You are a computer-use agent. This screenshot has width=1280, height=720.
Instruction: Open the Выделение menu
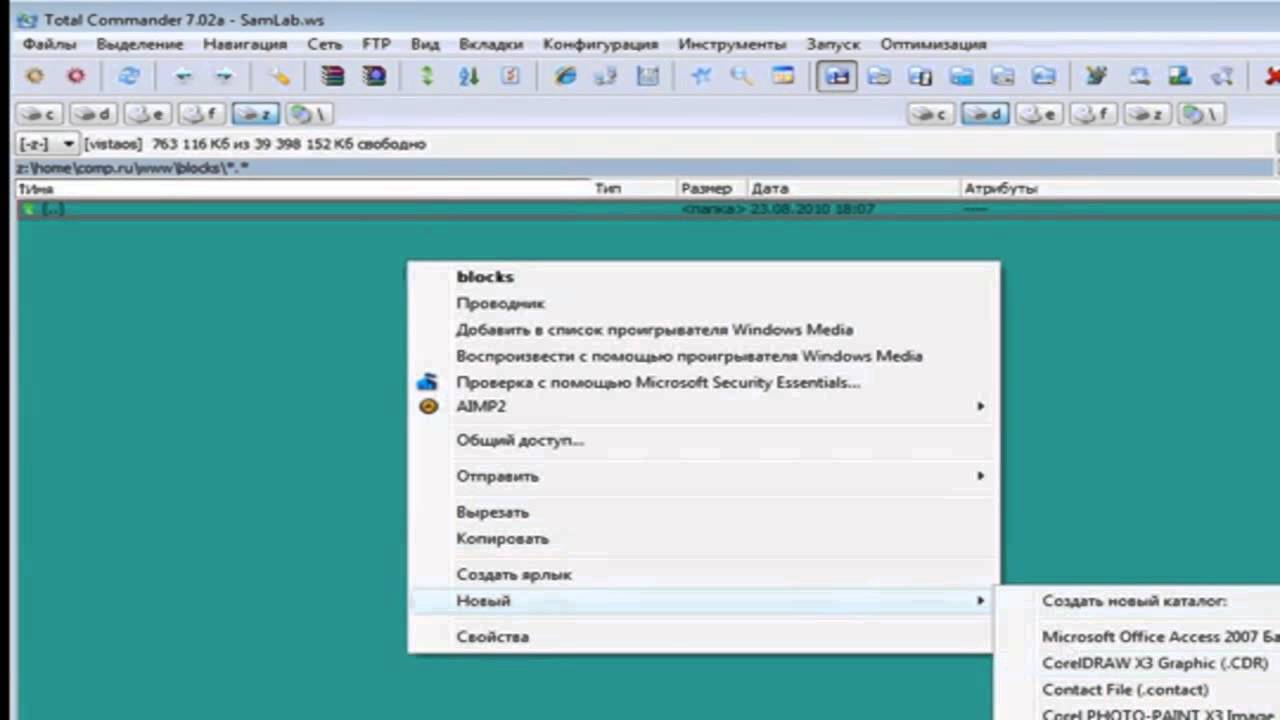(140, 44)
